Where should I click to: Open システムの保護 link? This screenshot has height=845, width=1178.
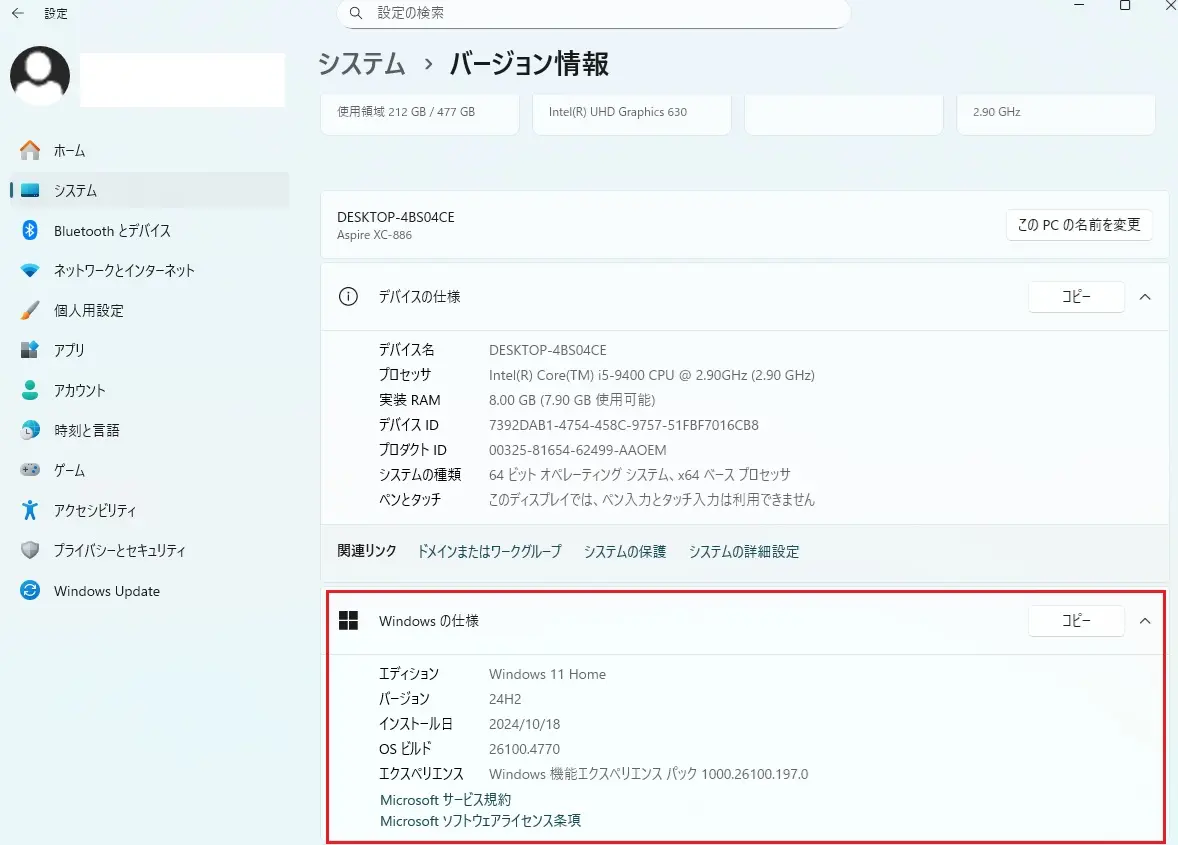(625, 551)
